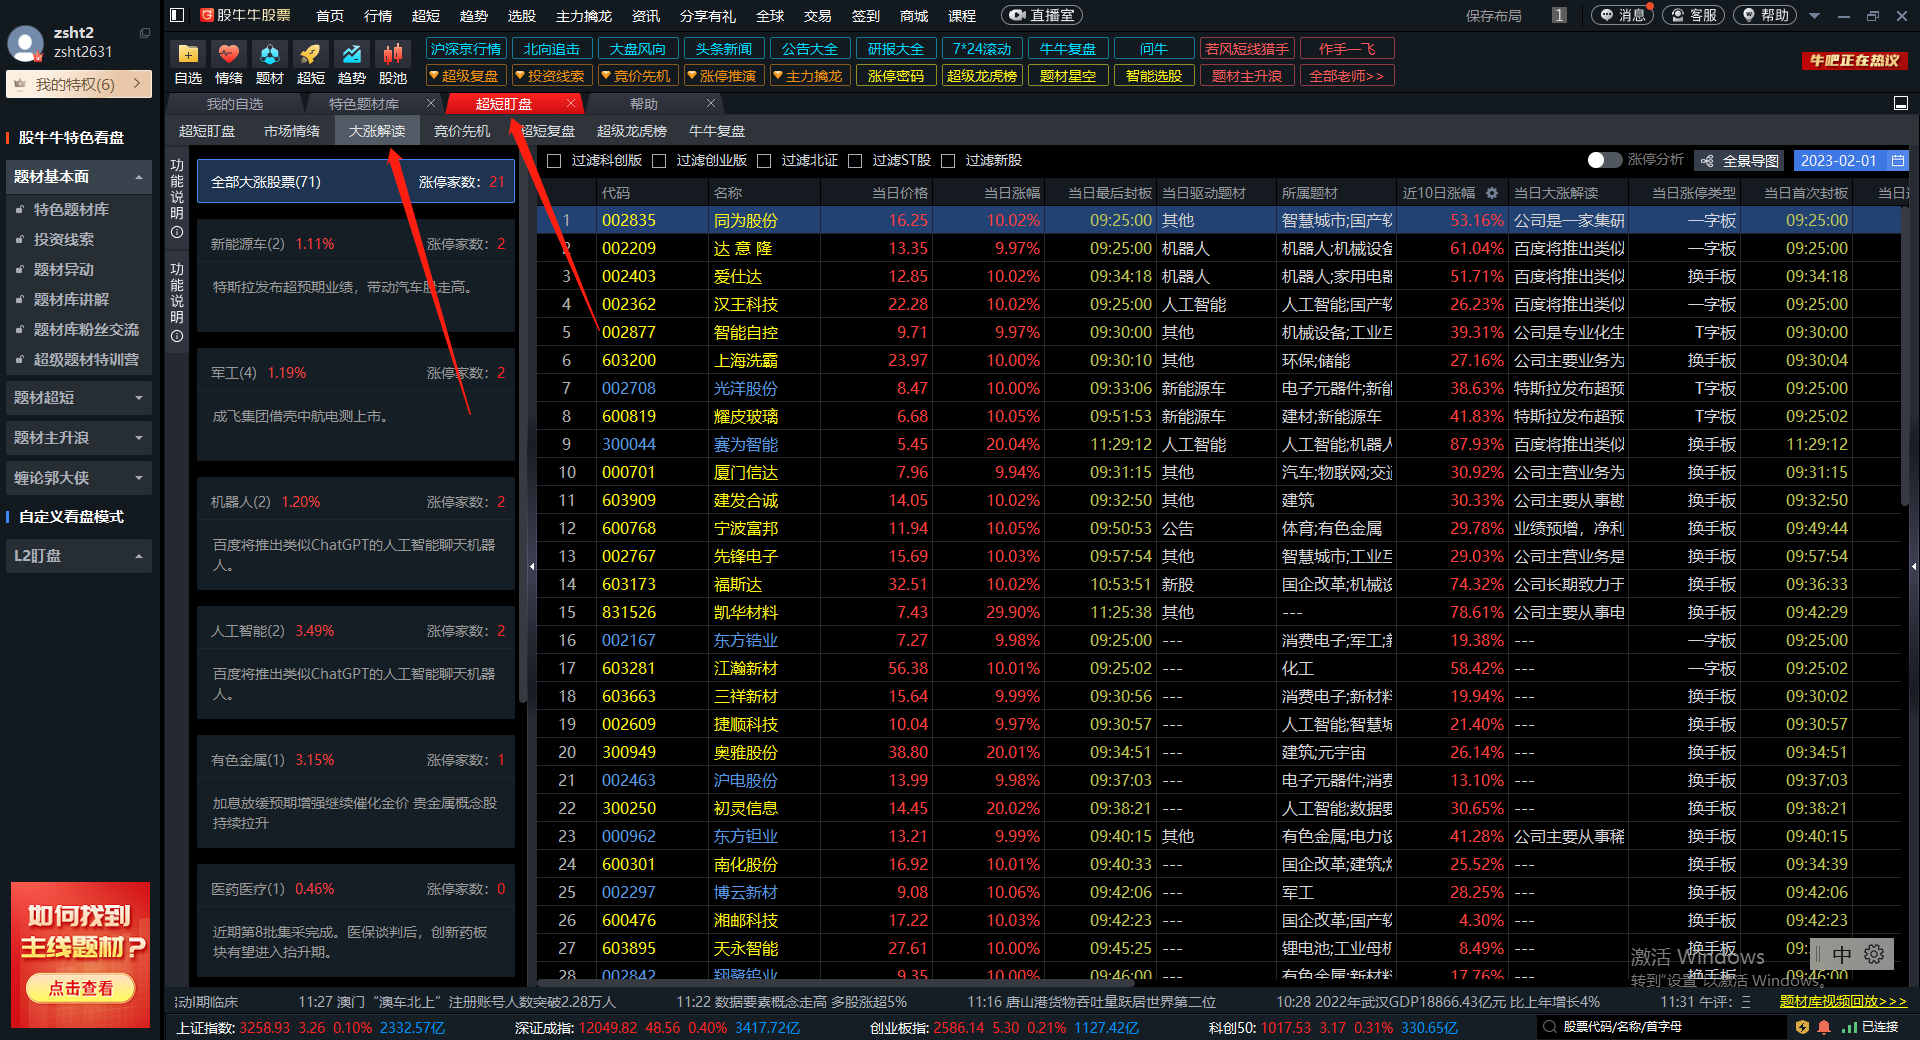Click the second 功能说明 info icon
This screenshot has width=1920, height=1040.
177,337
